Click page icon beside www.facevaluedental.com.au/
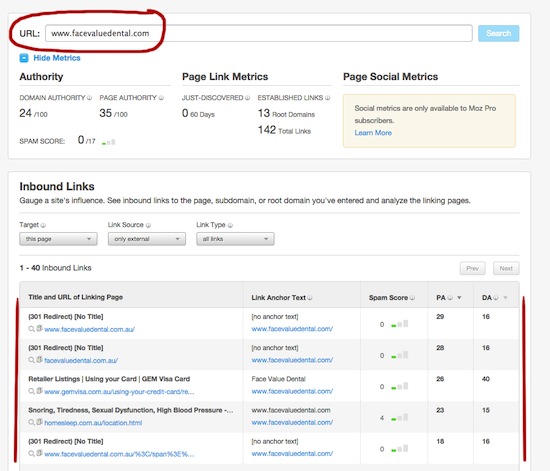Image resolution: width=550 pixels, height=471 pixels. 39,329
